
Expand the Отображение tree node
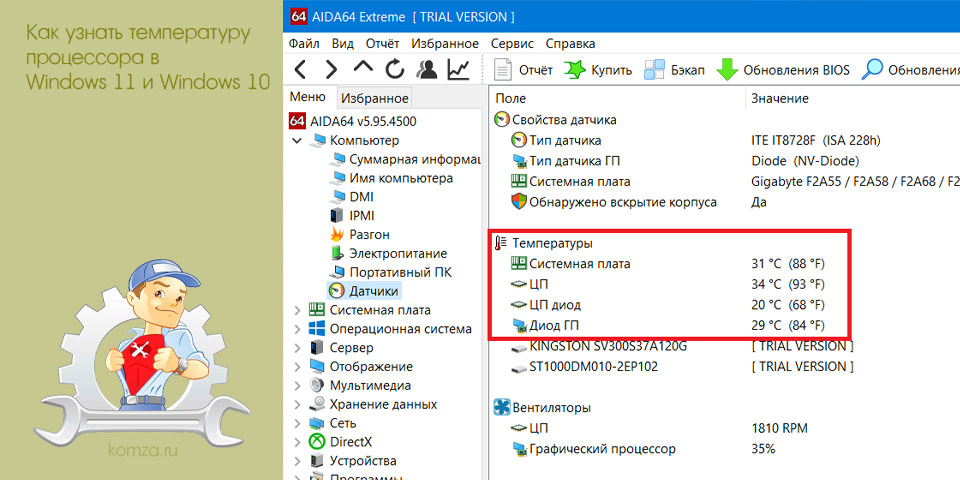point(297,367)
